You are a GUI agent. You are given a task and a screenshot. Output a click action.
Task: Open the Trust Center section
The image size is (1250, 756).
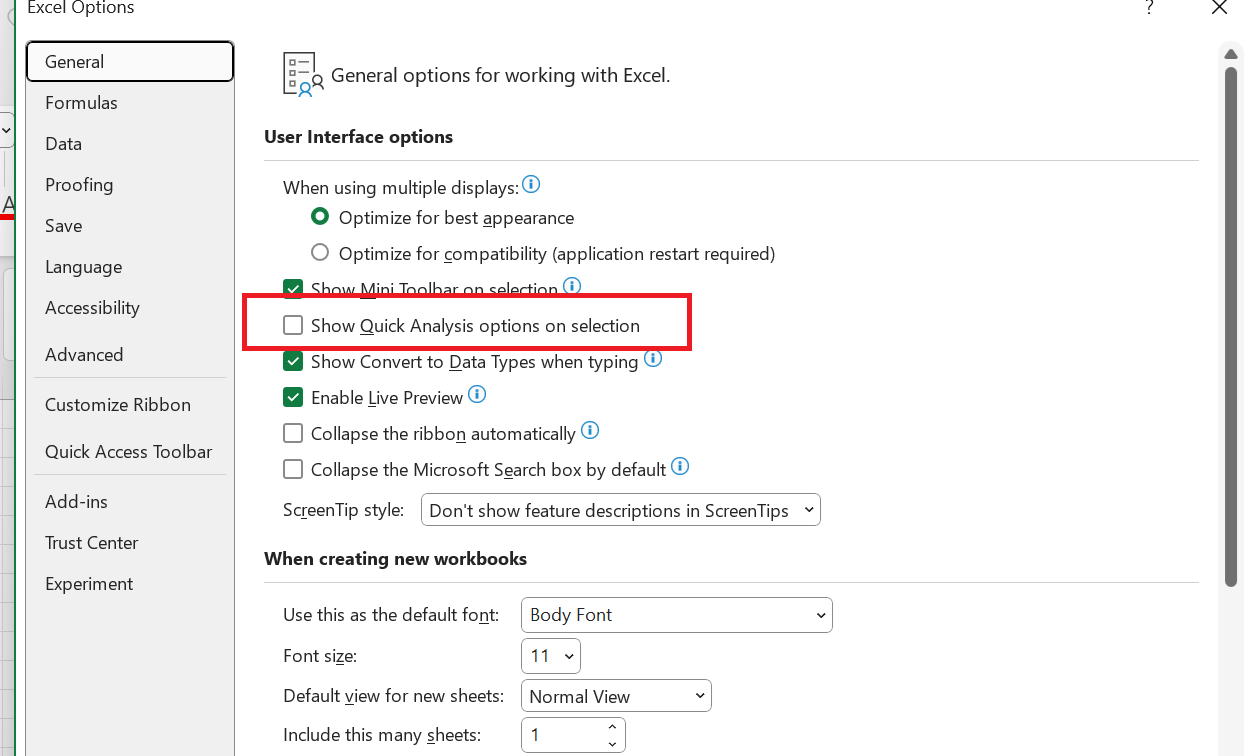click(x=91, y=542)
